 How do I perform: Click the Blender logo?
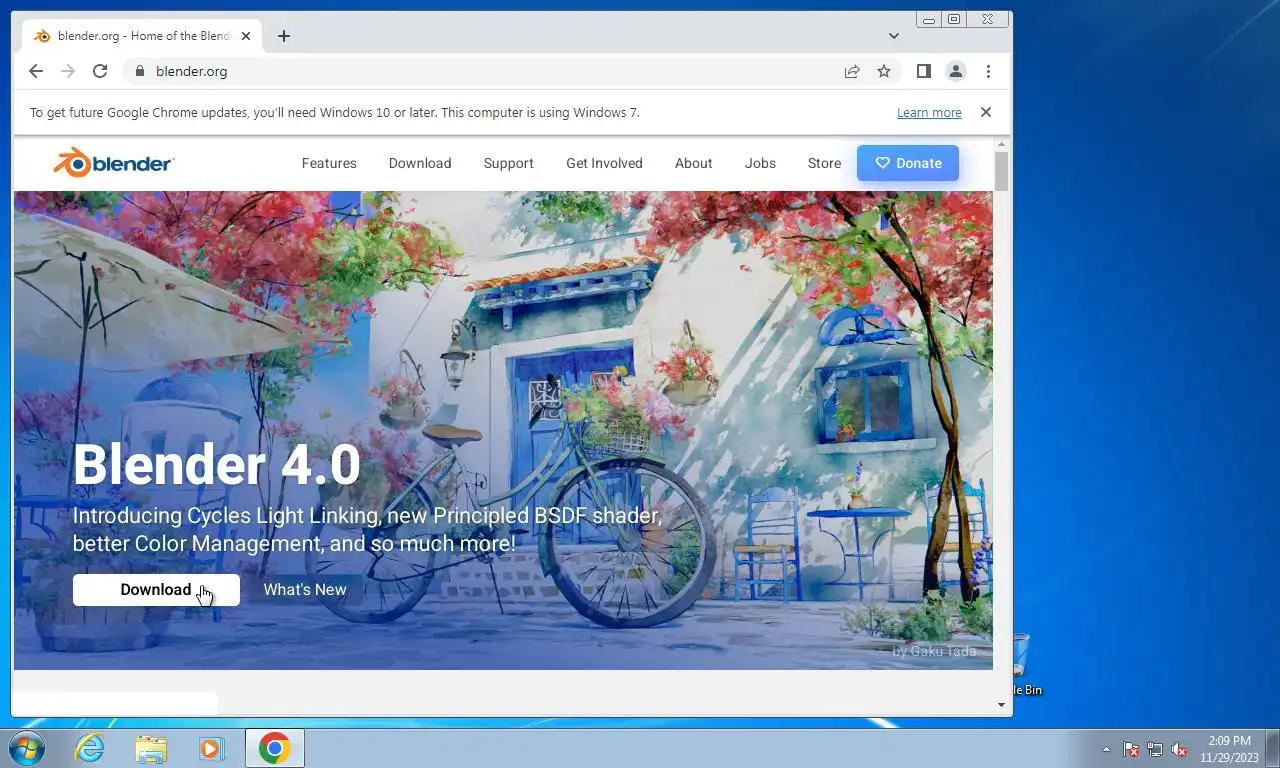pos(114,163)
